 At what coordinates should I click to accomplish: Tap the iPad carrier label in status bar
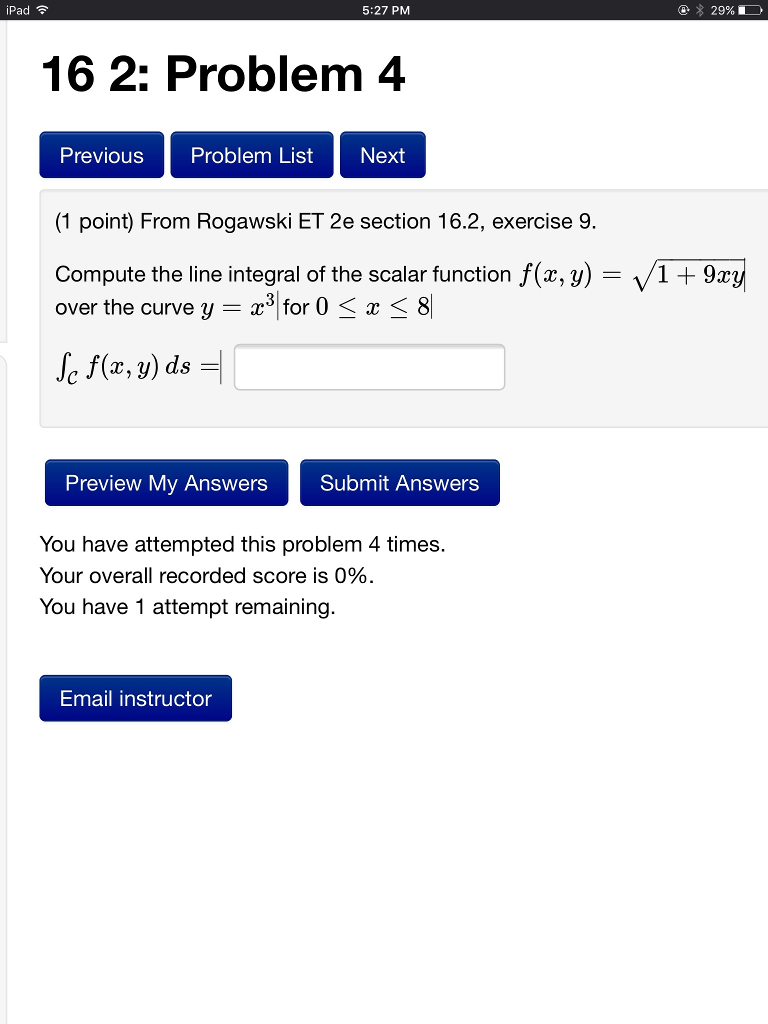click(18, 10)
